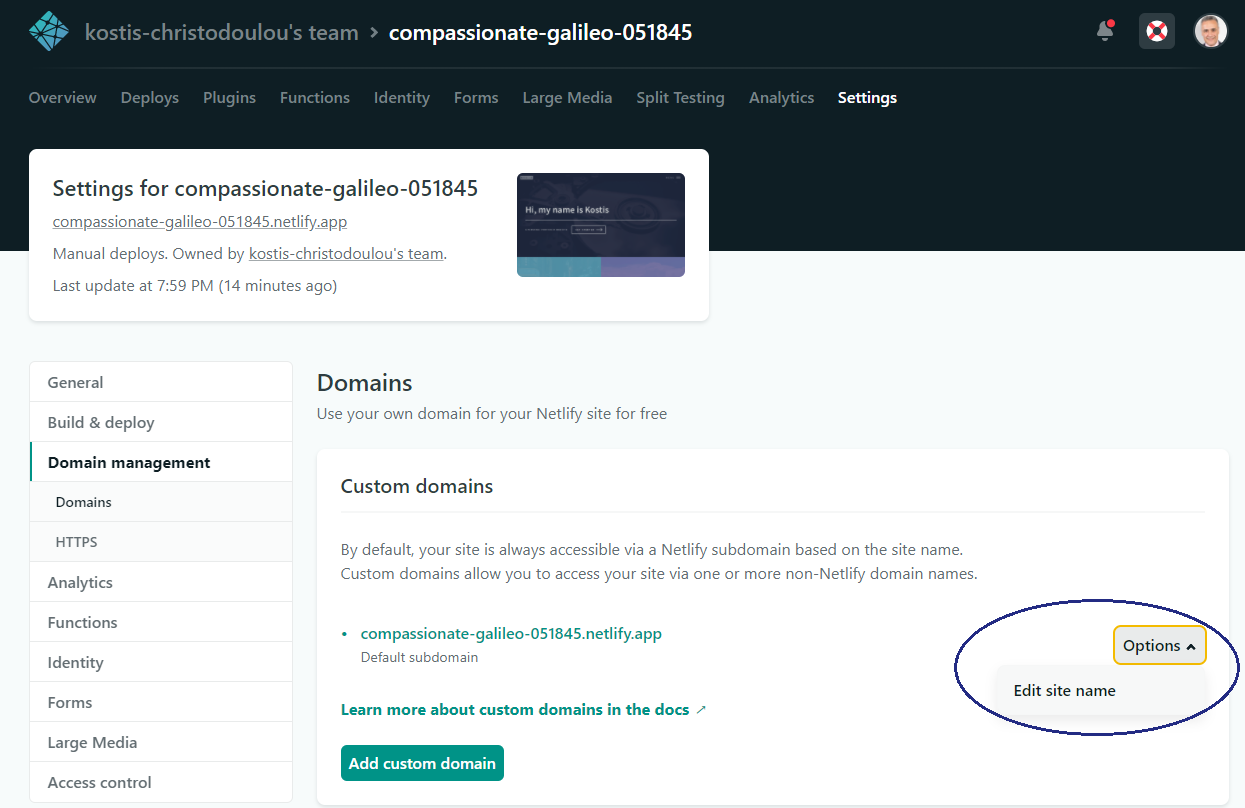Collapse the Domain management sidebar section
Viewport: 1245px width, 808px height.
pos(129,463)
